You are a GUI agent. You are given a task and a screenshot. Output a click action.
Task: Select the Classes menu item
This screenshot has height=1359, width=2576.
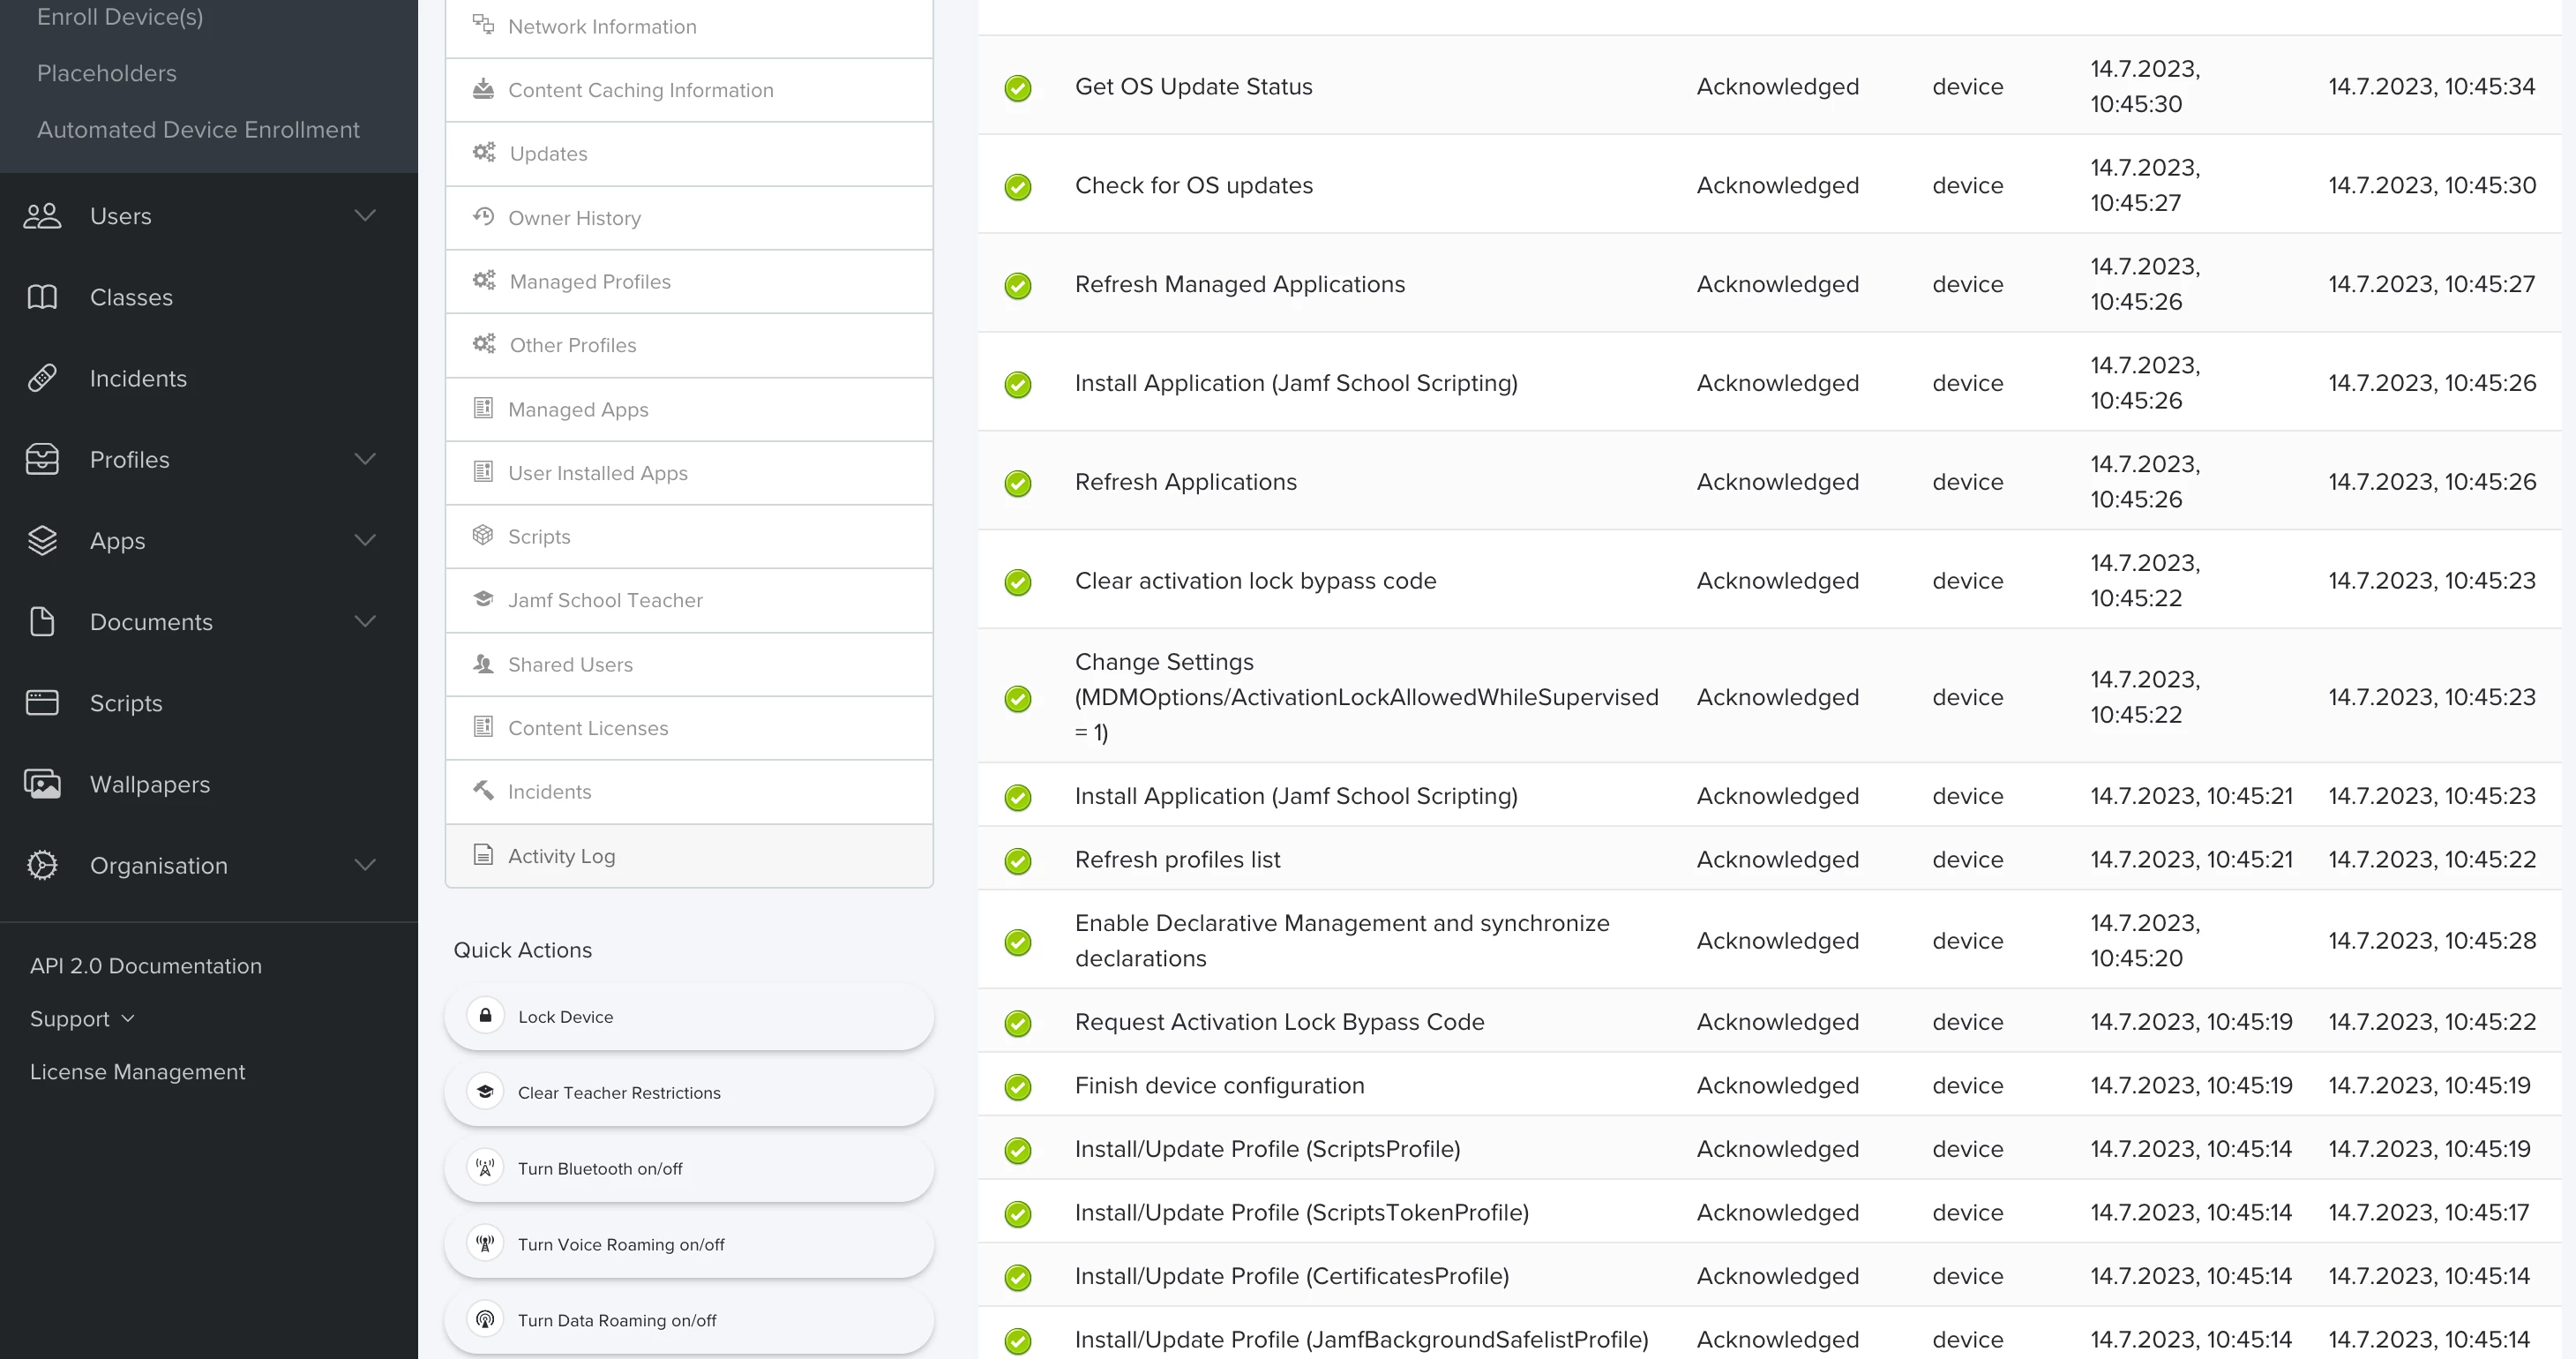point(209,297)
